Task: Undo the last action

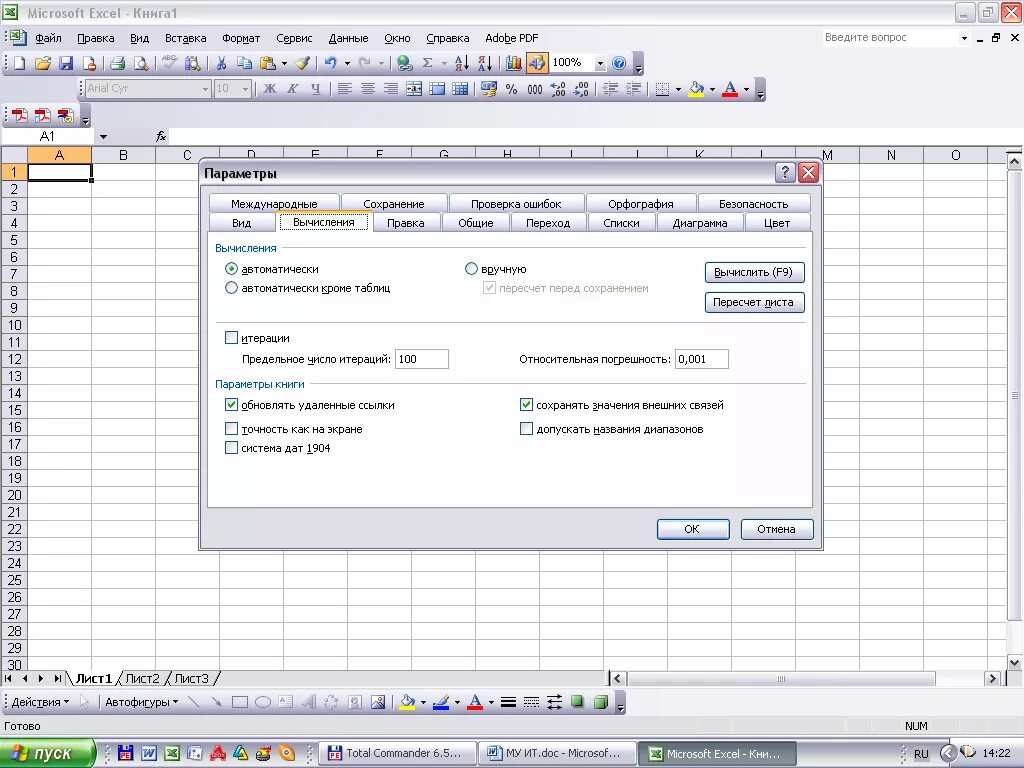Action: coord(330,63)
